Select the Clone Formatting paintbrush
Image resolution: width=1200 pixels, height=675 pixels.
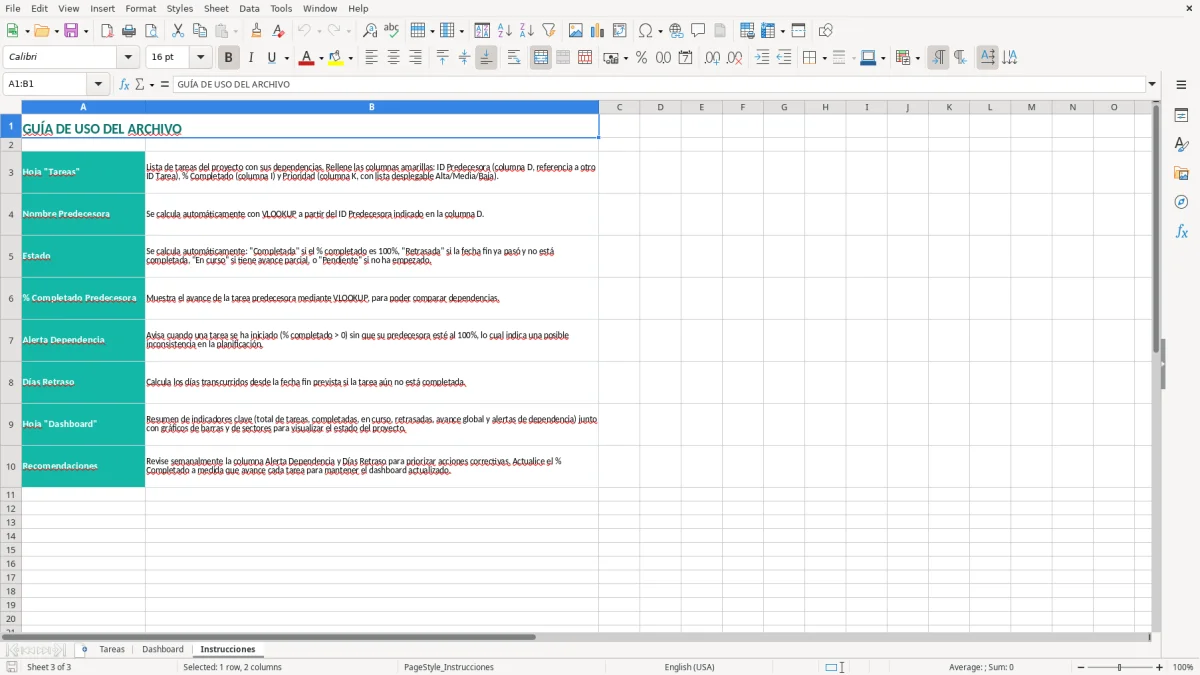257,31
